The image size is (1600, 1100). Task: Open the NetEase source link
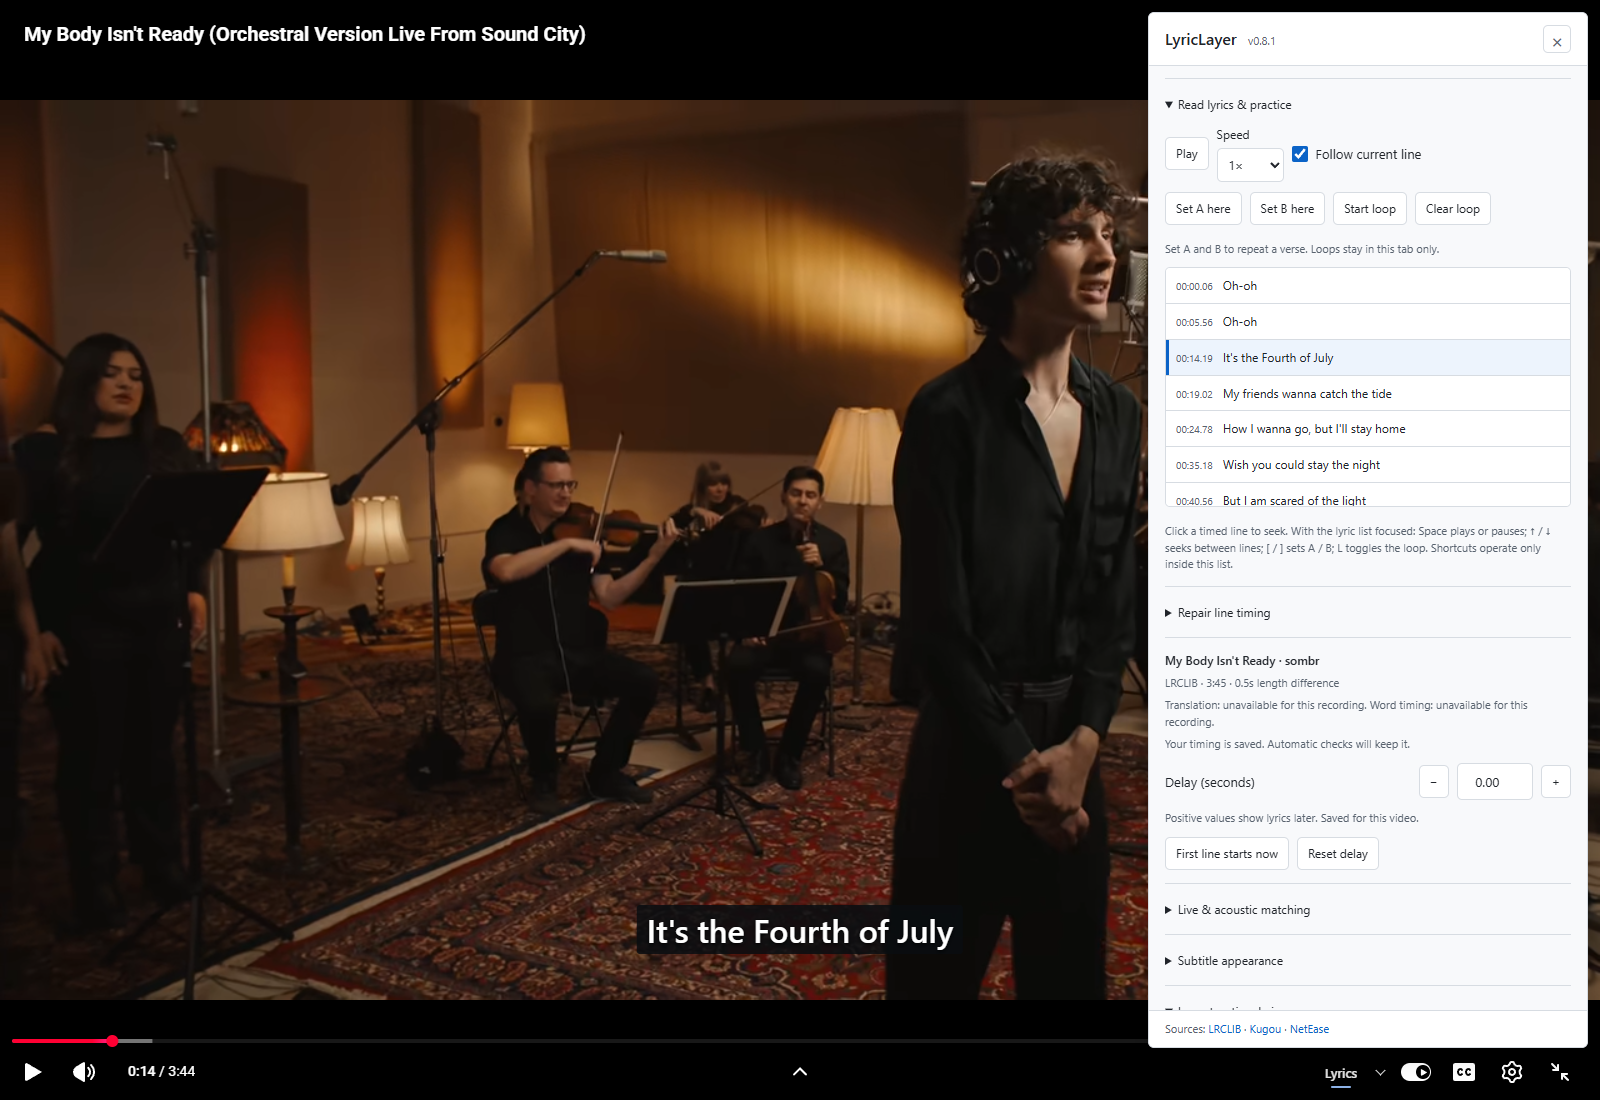click(1310, 1029)
